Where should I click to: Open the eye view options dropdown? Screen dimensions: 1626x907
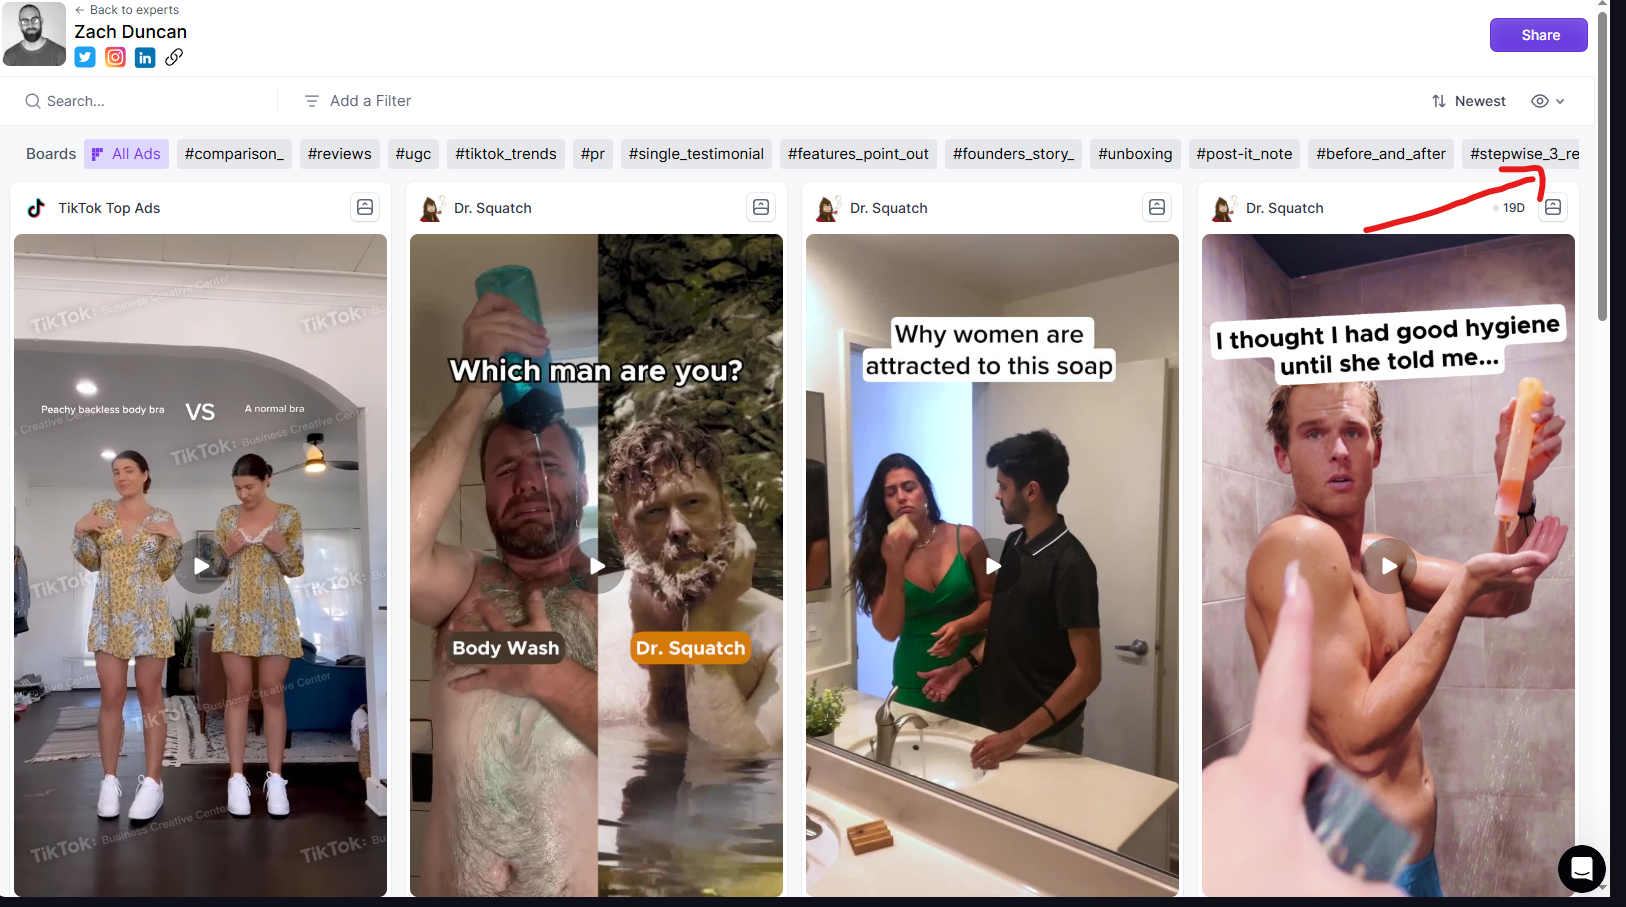[1547, 101]
